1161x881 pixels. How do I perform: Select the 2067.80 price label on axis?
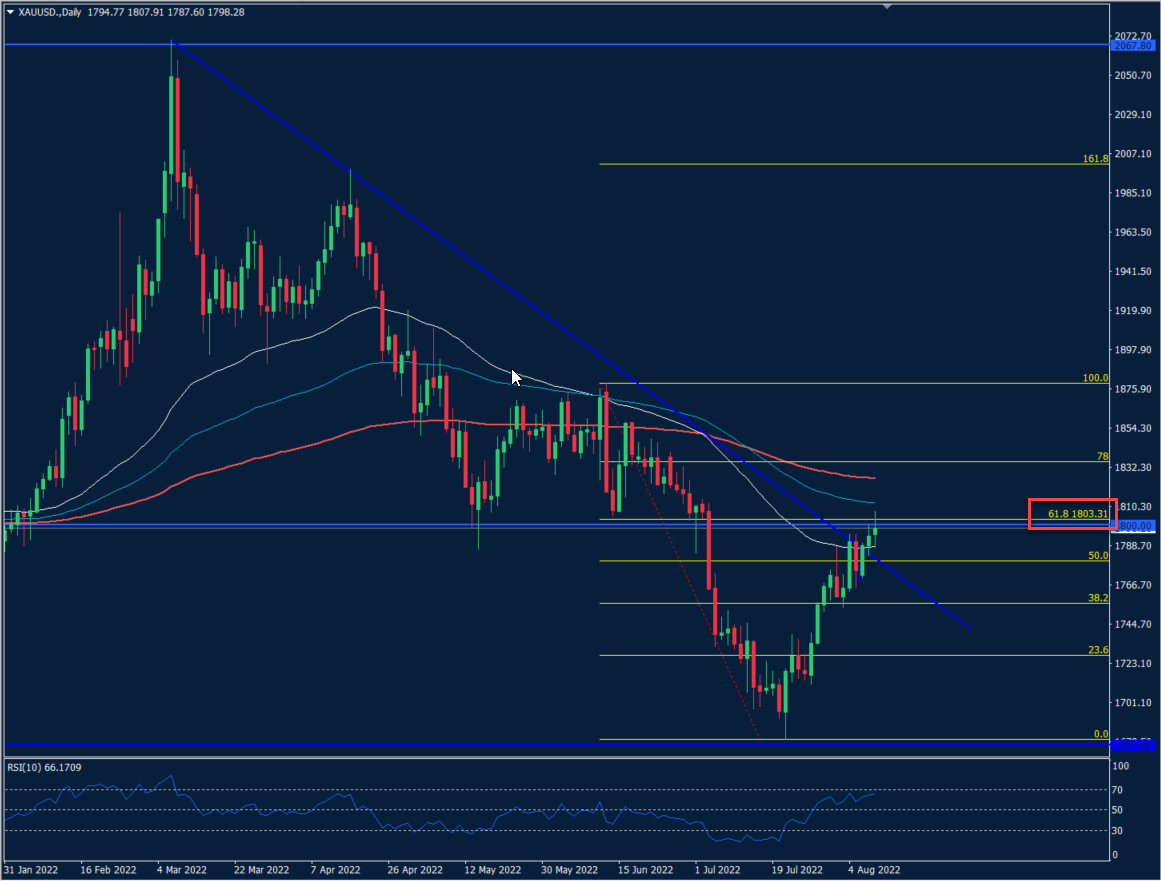point(1133,46)
